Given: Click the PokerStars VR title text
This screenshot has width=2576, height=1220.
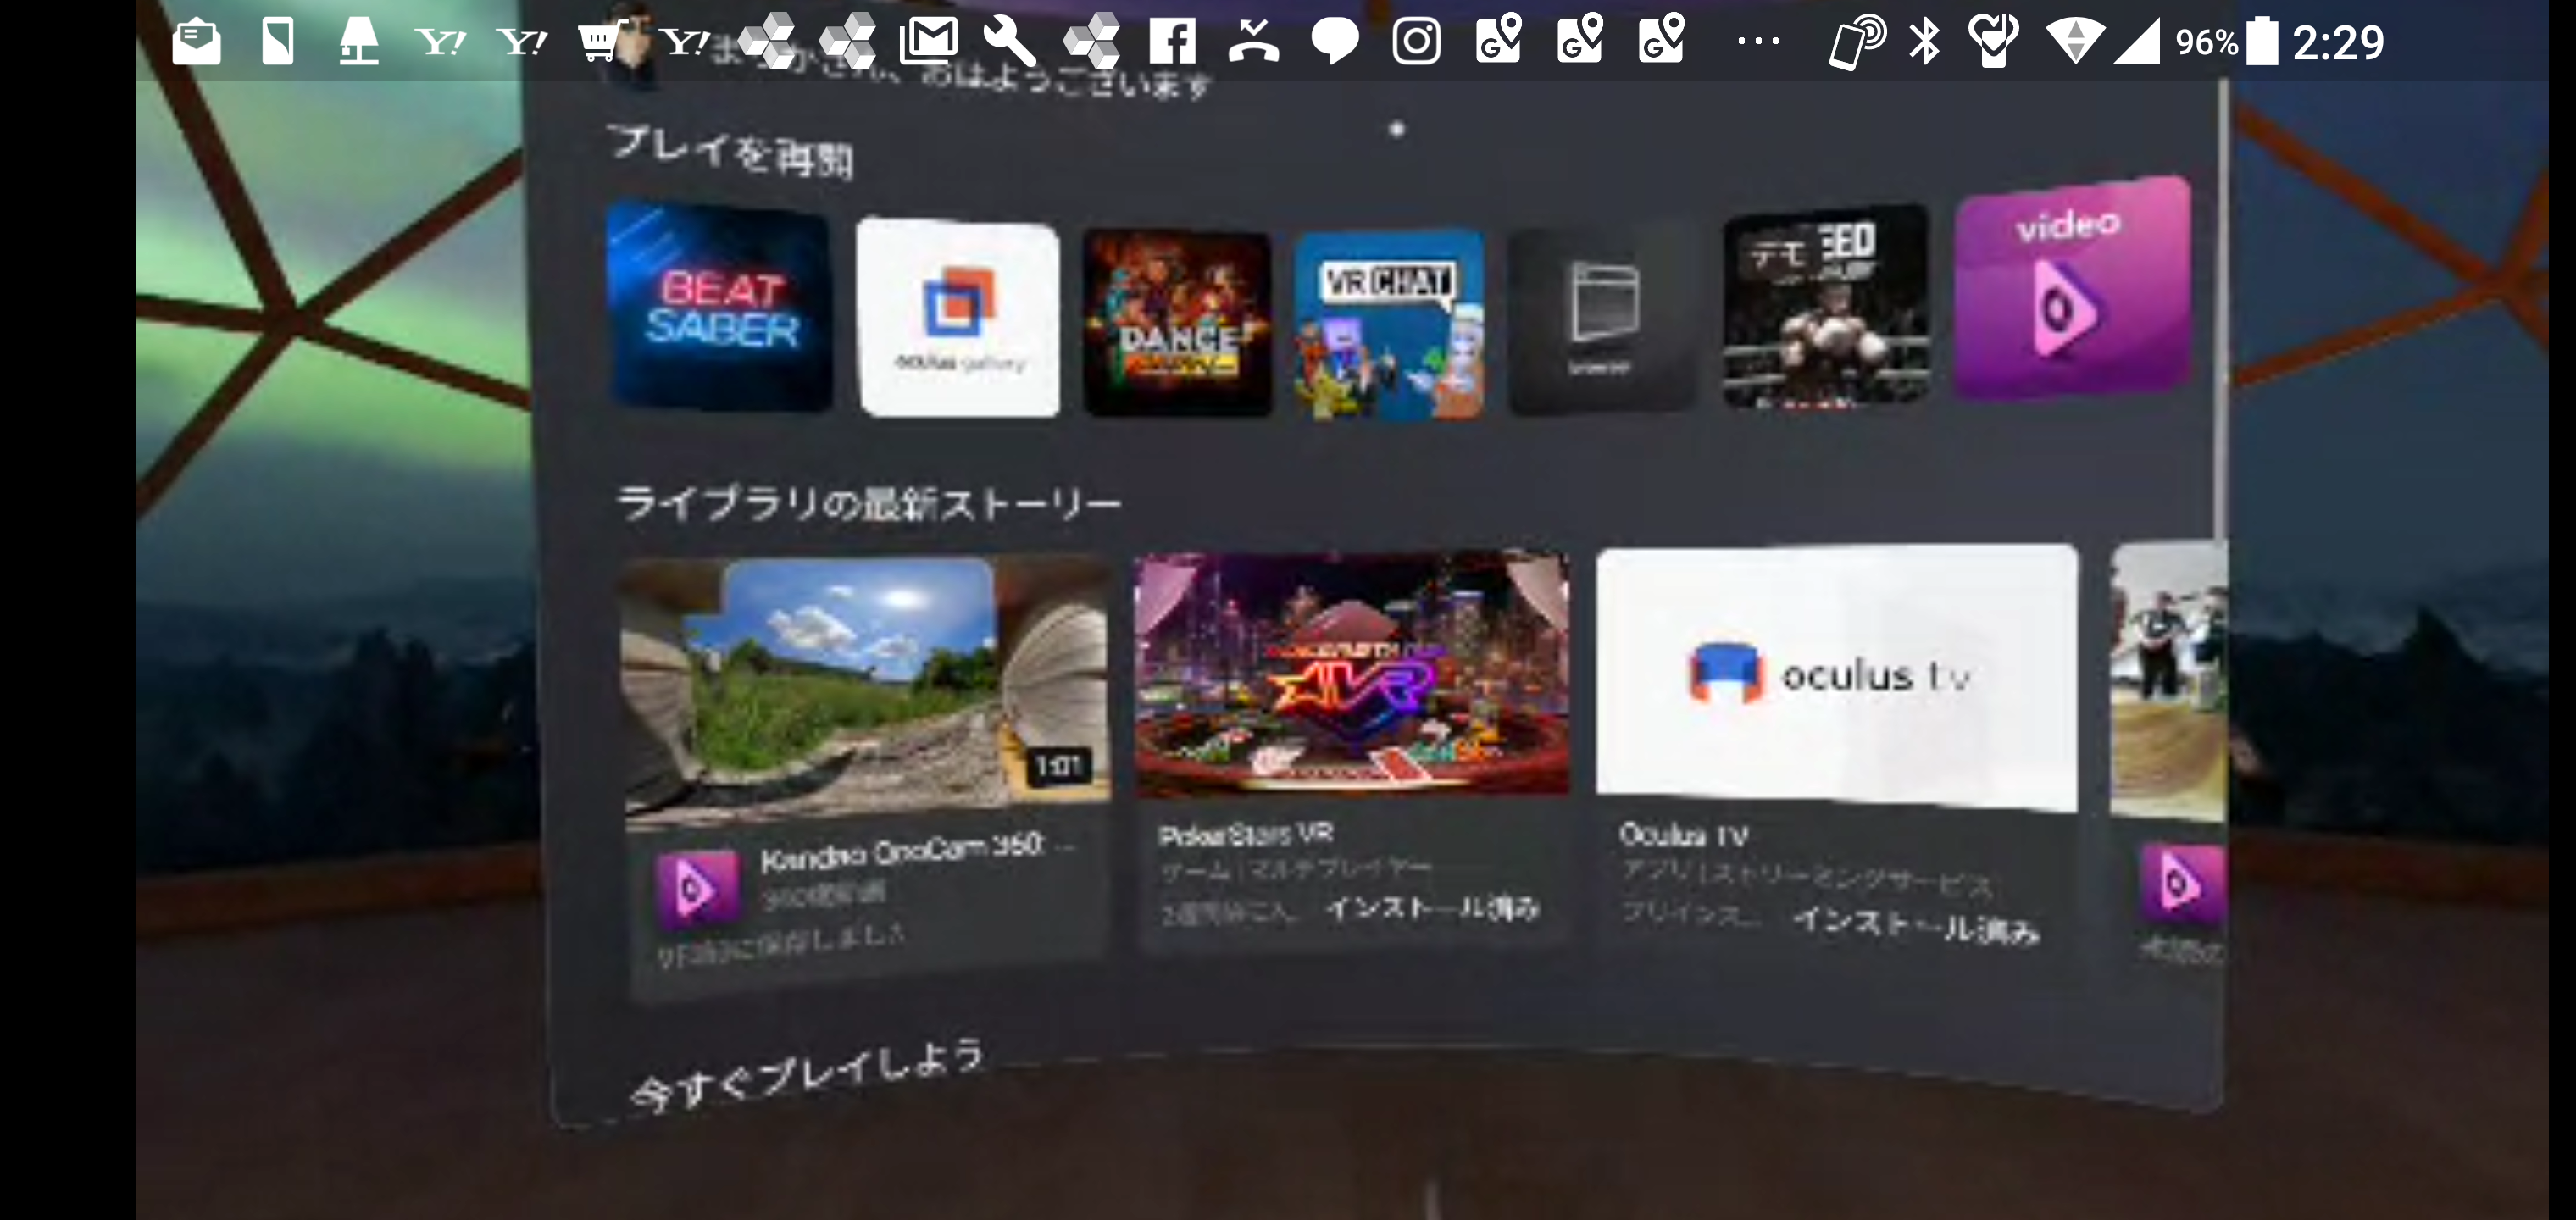Looking at the screenshot, I should click(1245, 834).
